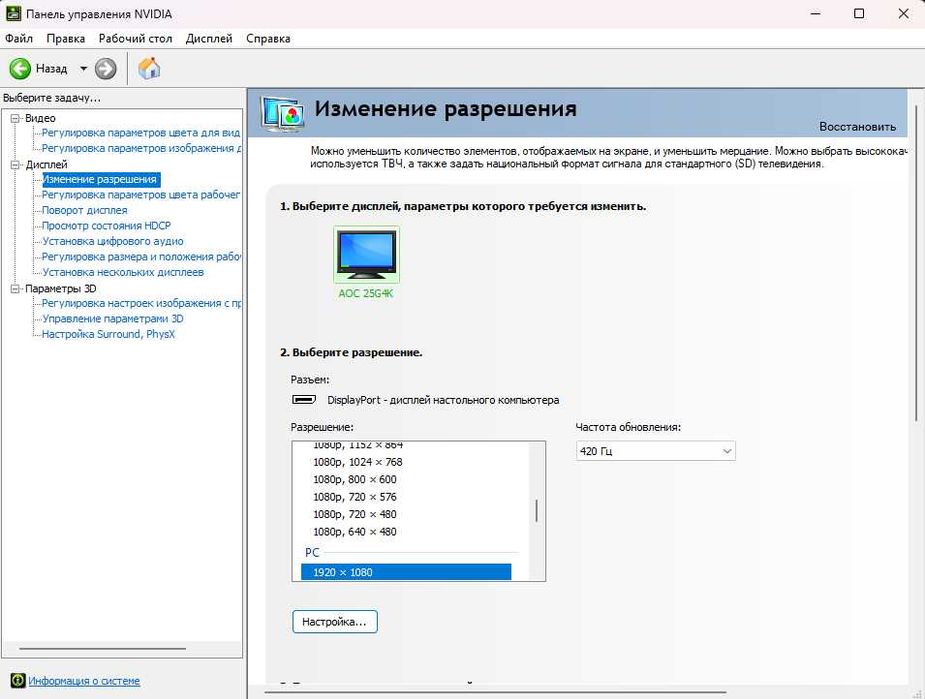
Task: Open the Справка menu
Action: [268, 38]
